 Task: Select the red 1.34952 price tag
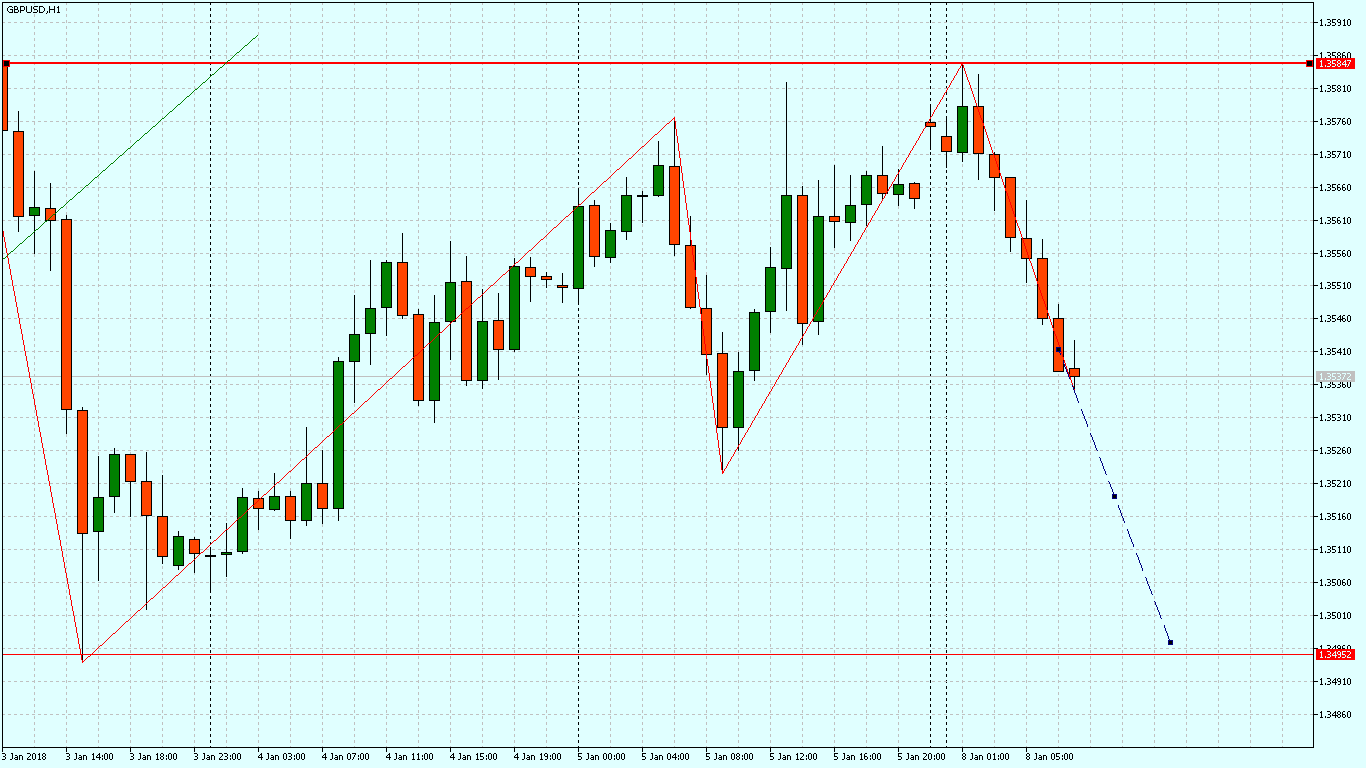pyautogui.click(x=1335, y=654)
